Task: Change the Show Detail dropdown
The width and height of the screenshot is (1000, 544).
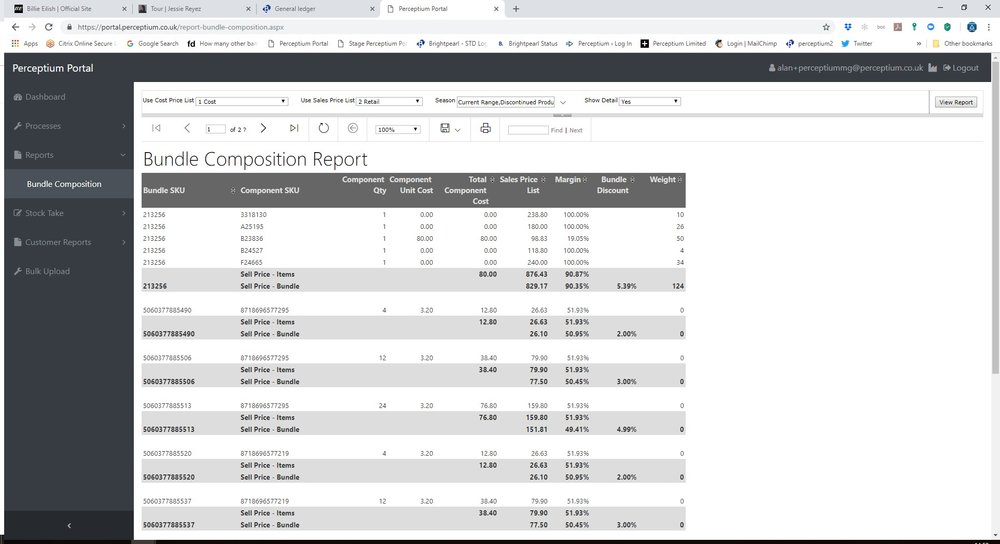Action: click(650, 101)
